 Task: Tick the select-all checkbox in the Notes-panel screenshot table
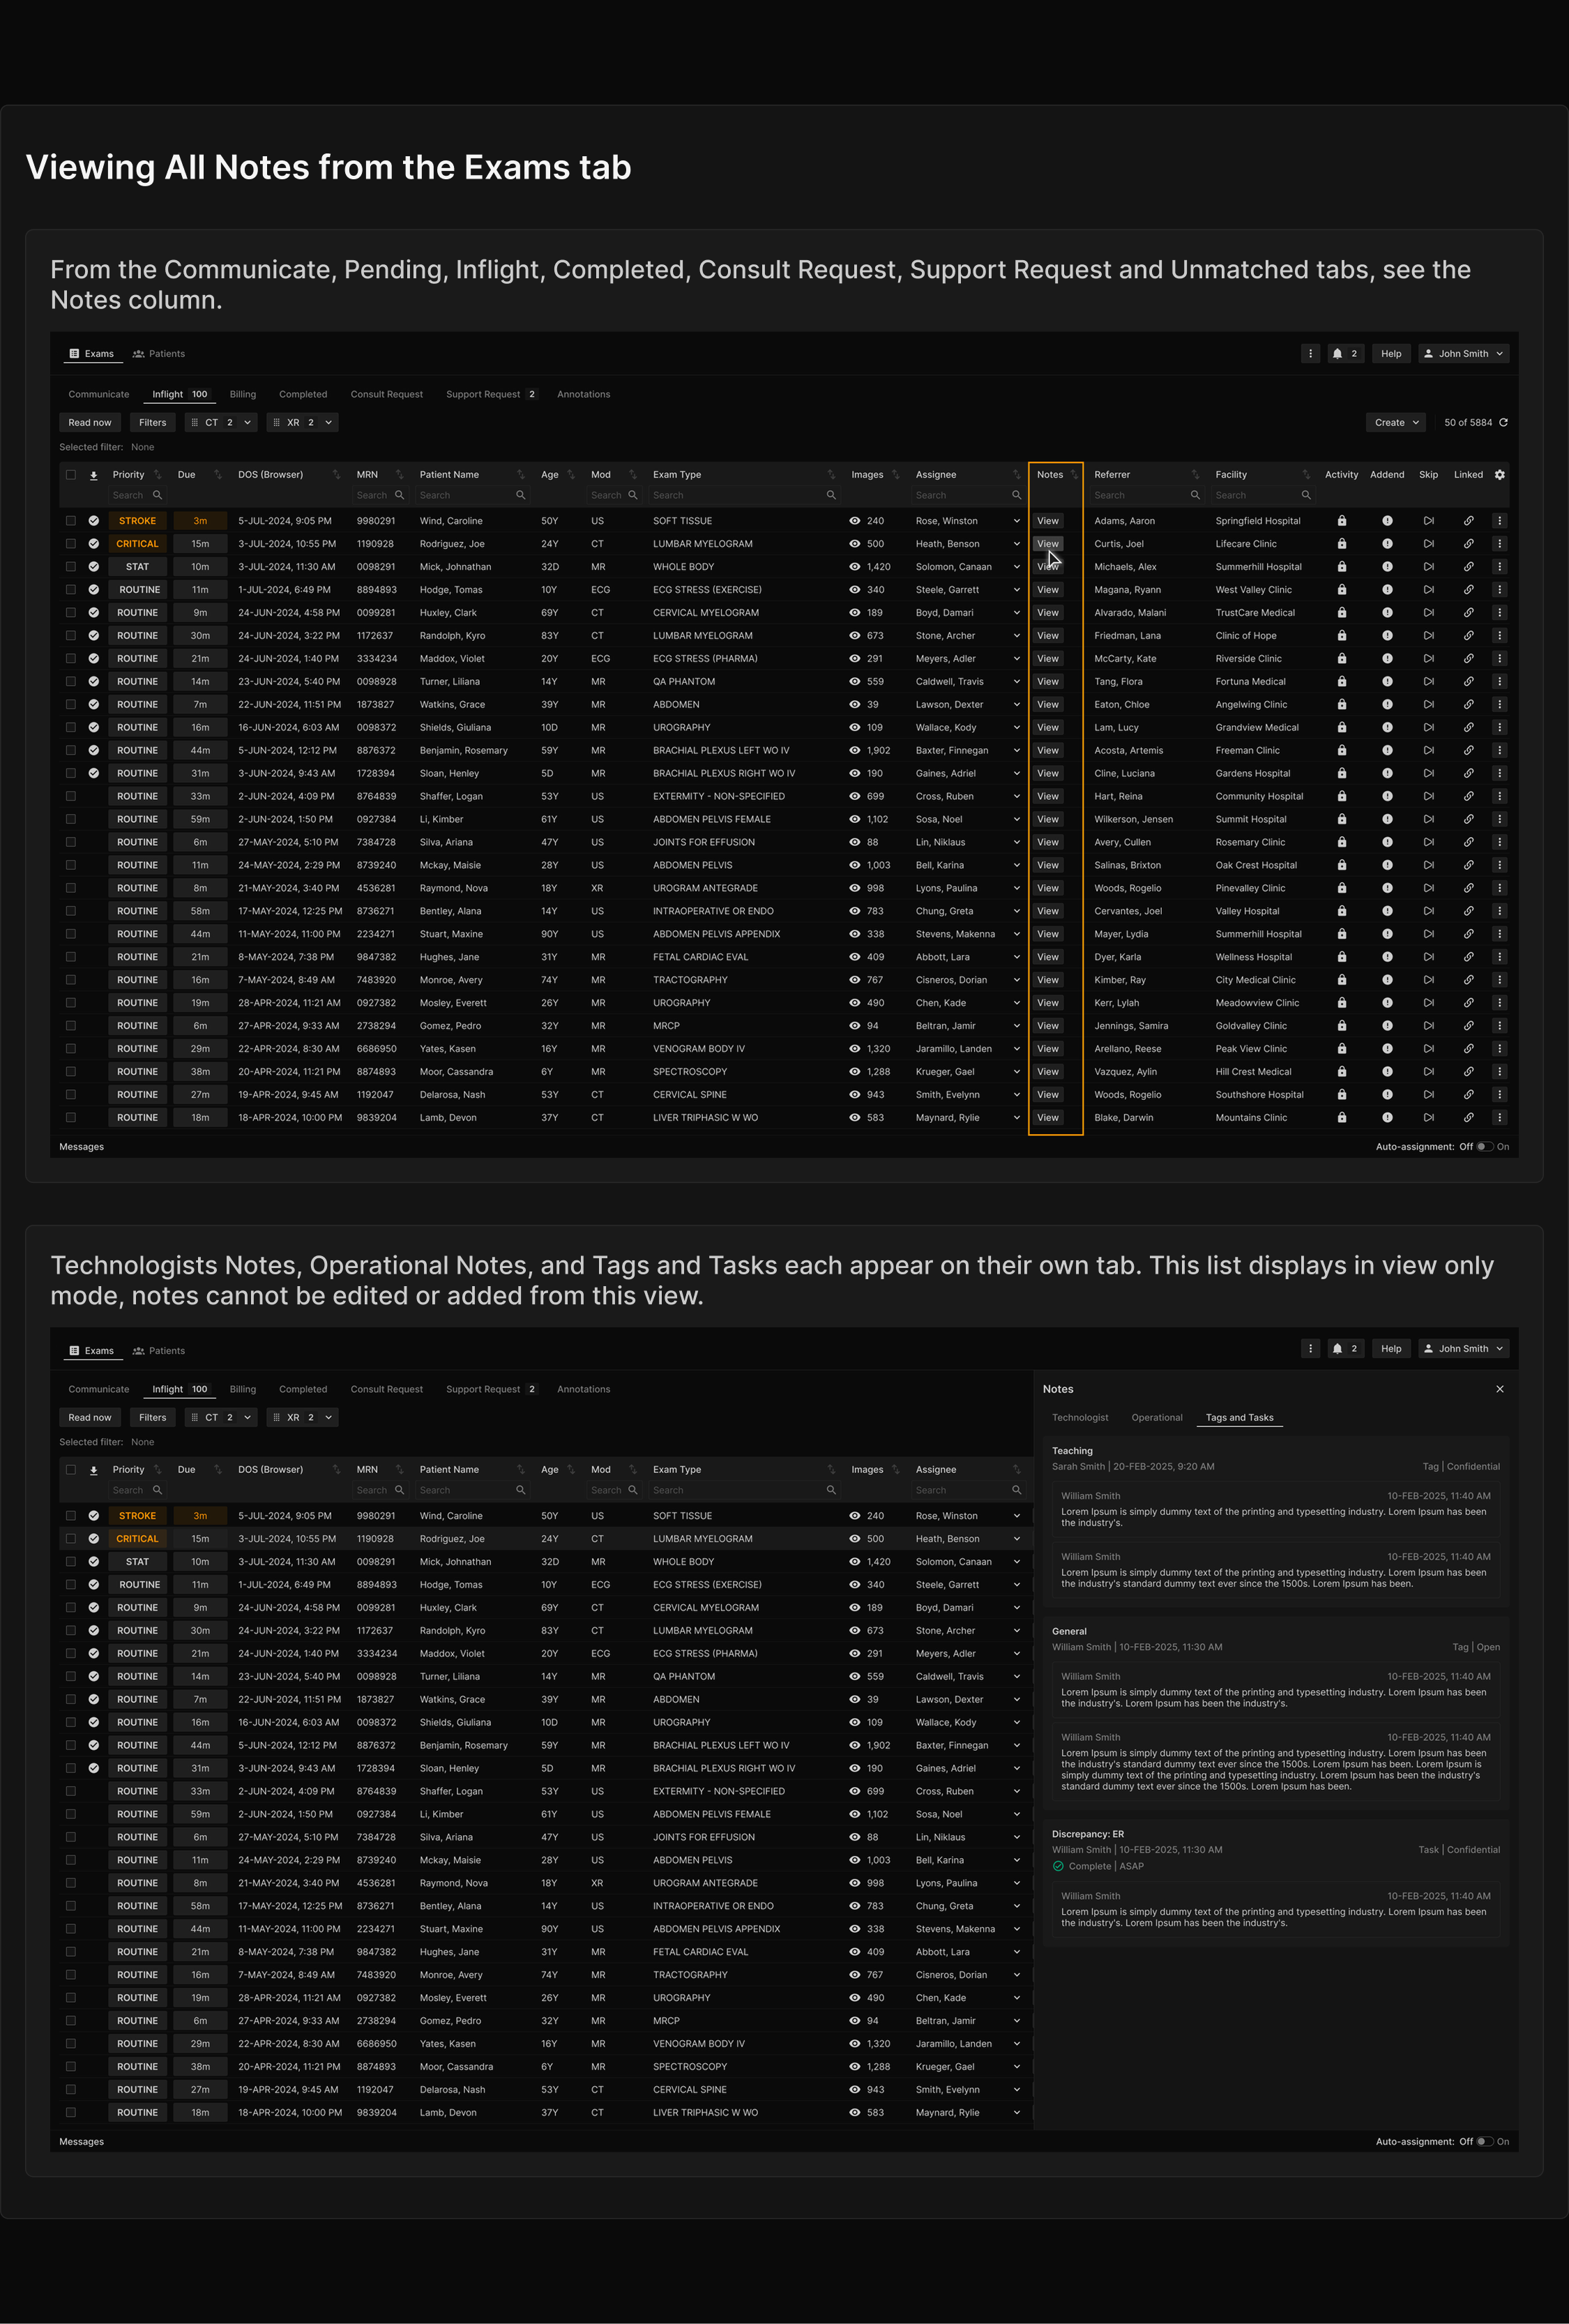(71, 1470)
